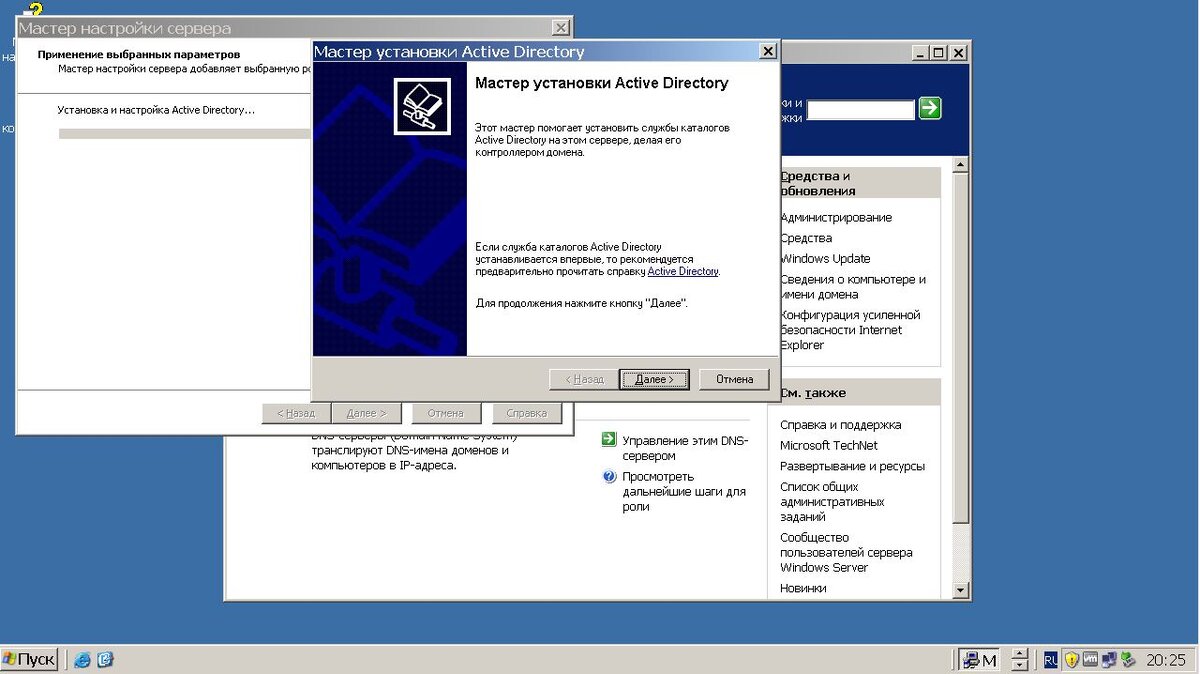Open the Пуск Start menu
1200x674 pixels.
pyautogui.click(x=30, y=660)
